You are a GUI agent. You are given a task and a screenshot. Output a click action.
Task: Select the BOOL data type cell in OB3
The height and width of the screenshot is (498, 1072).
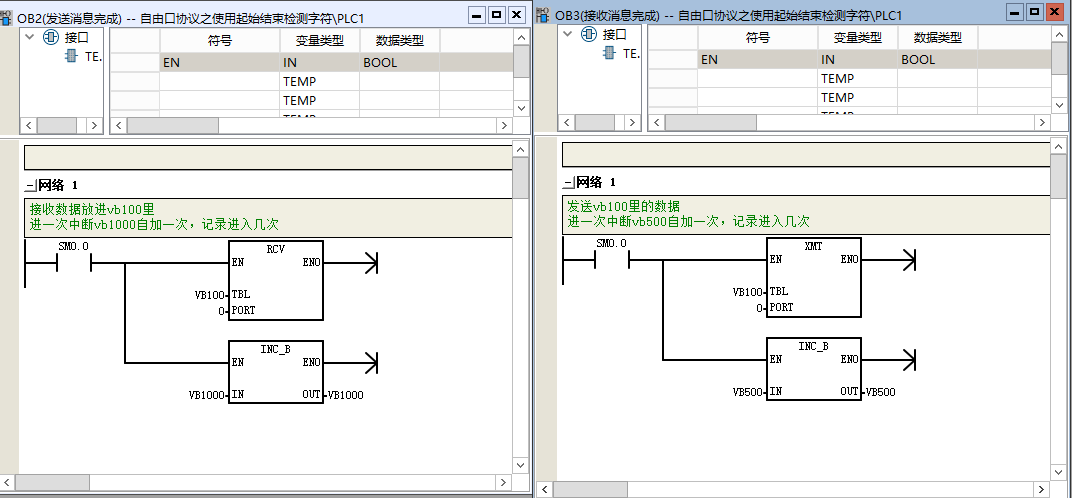pyautogui.click(x=938, y=60)
